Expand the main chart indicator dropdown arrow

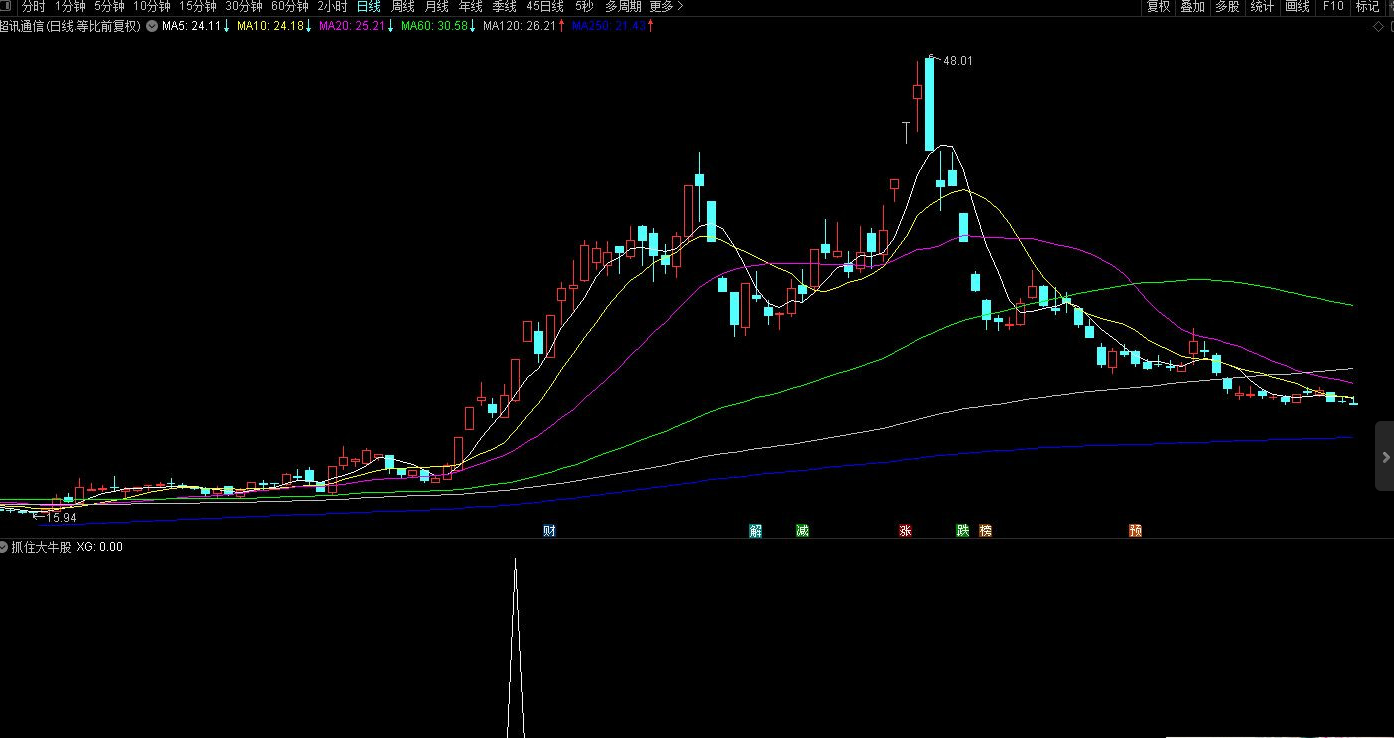[151, 26]
